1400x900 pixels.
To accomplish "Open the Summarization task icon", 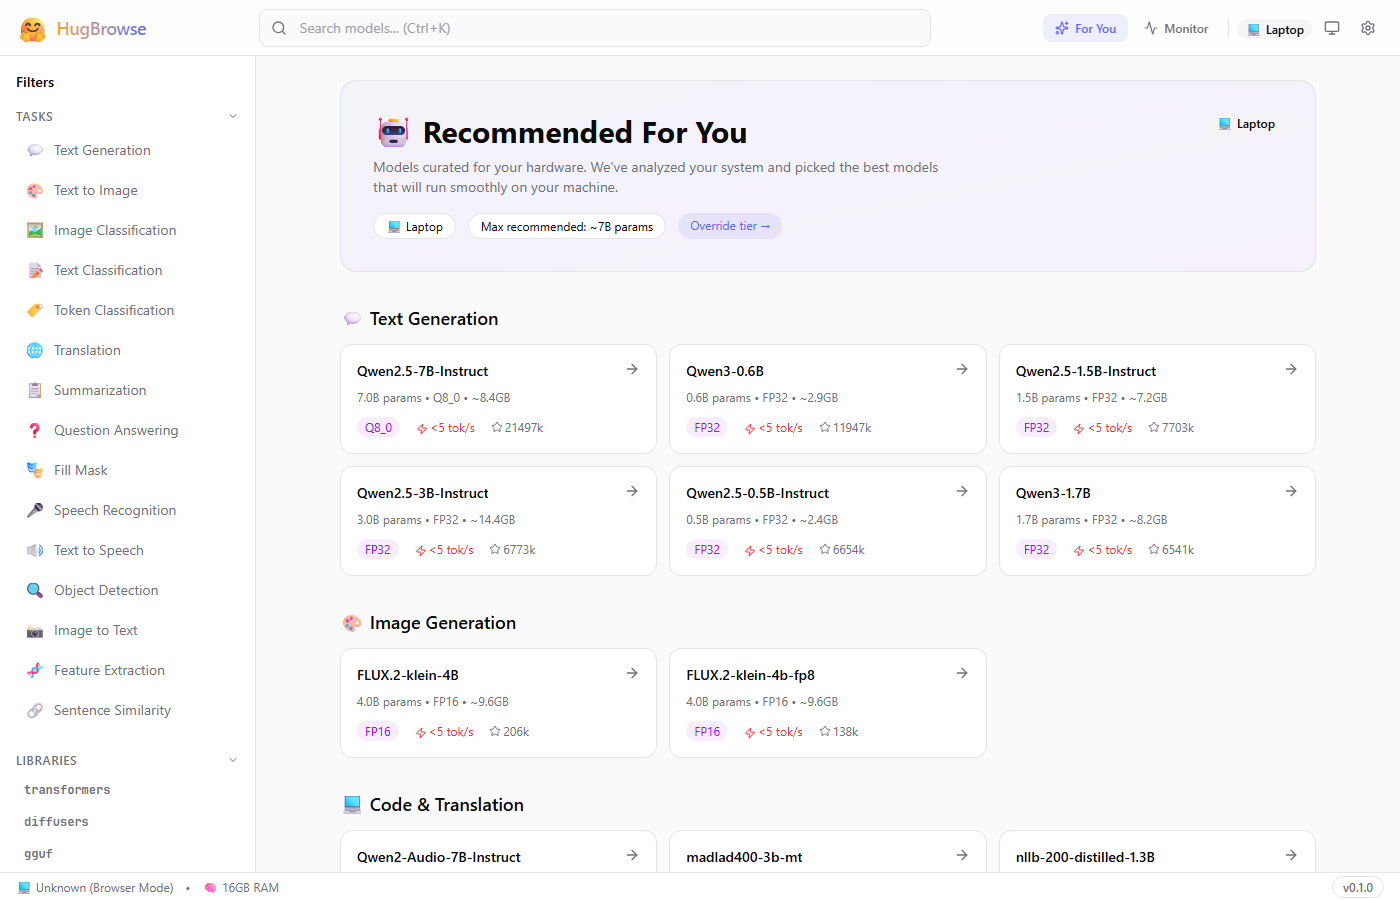I will pyautogui.click(x=33, y=390).
